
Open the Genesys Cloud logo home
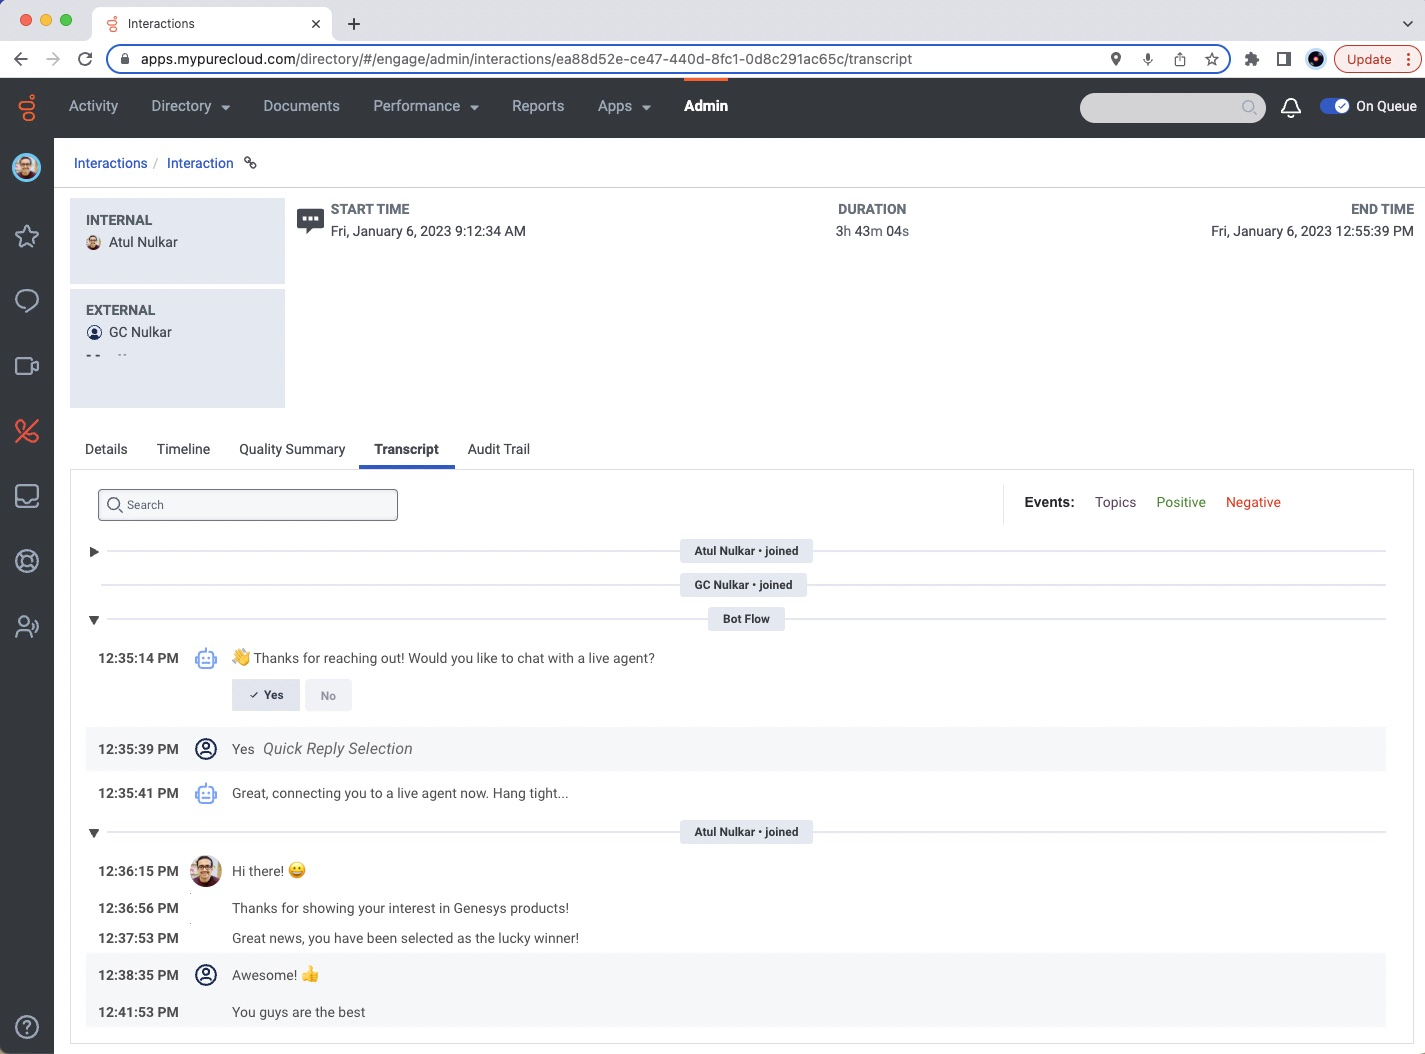27,106
